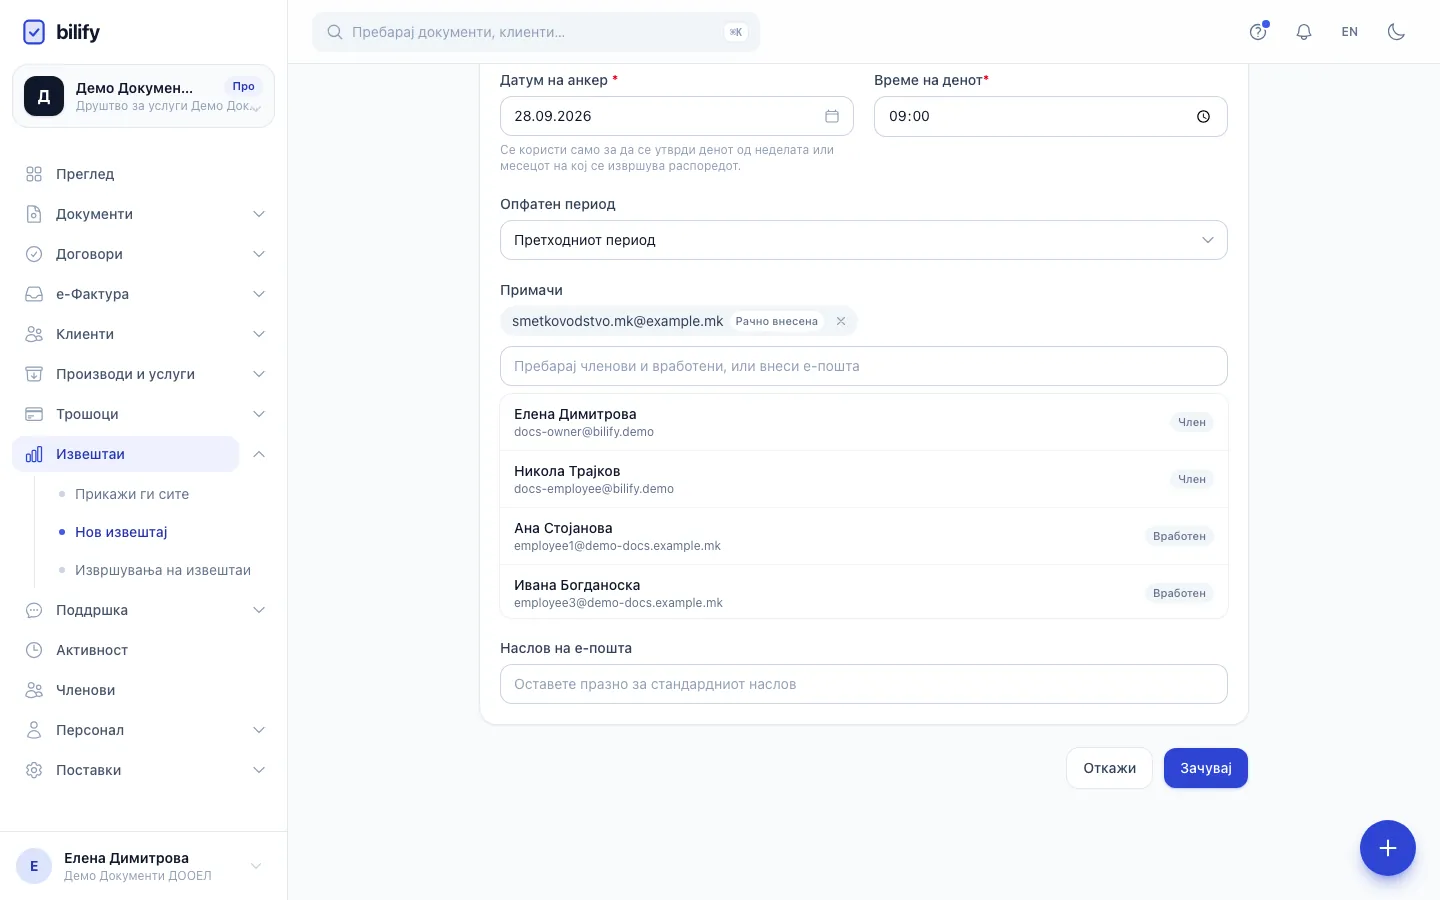Click the Откажи cancel button
This screenshot has height=900, width=1440.
[1110, 768]
